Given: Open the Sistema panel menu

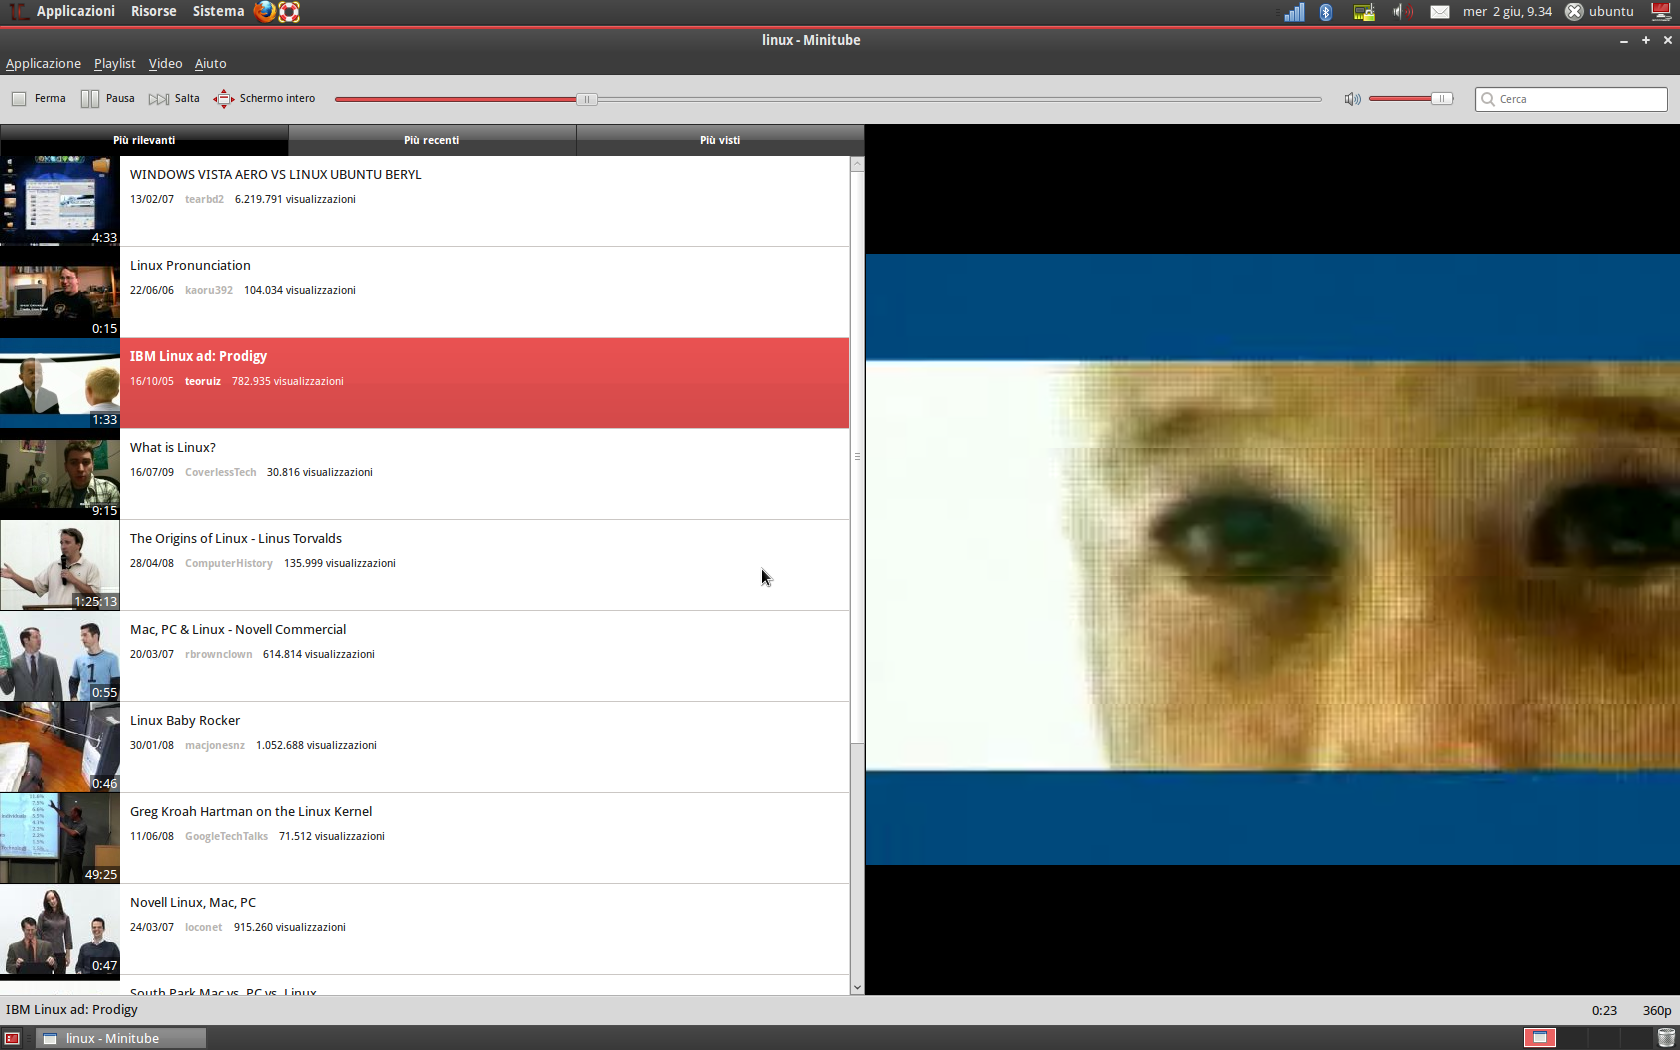Looking at the screenshot, I should tap(218, 11).
